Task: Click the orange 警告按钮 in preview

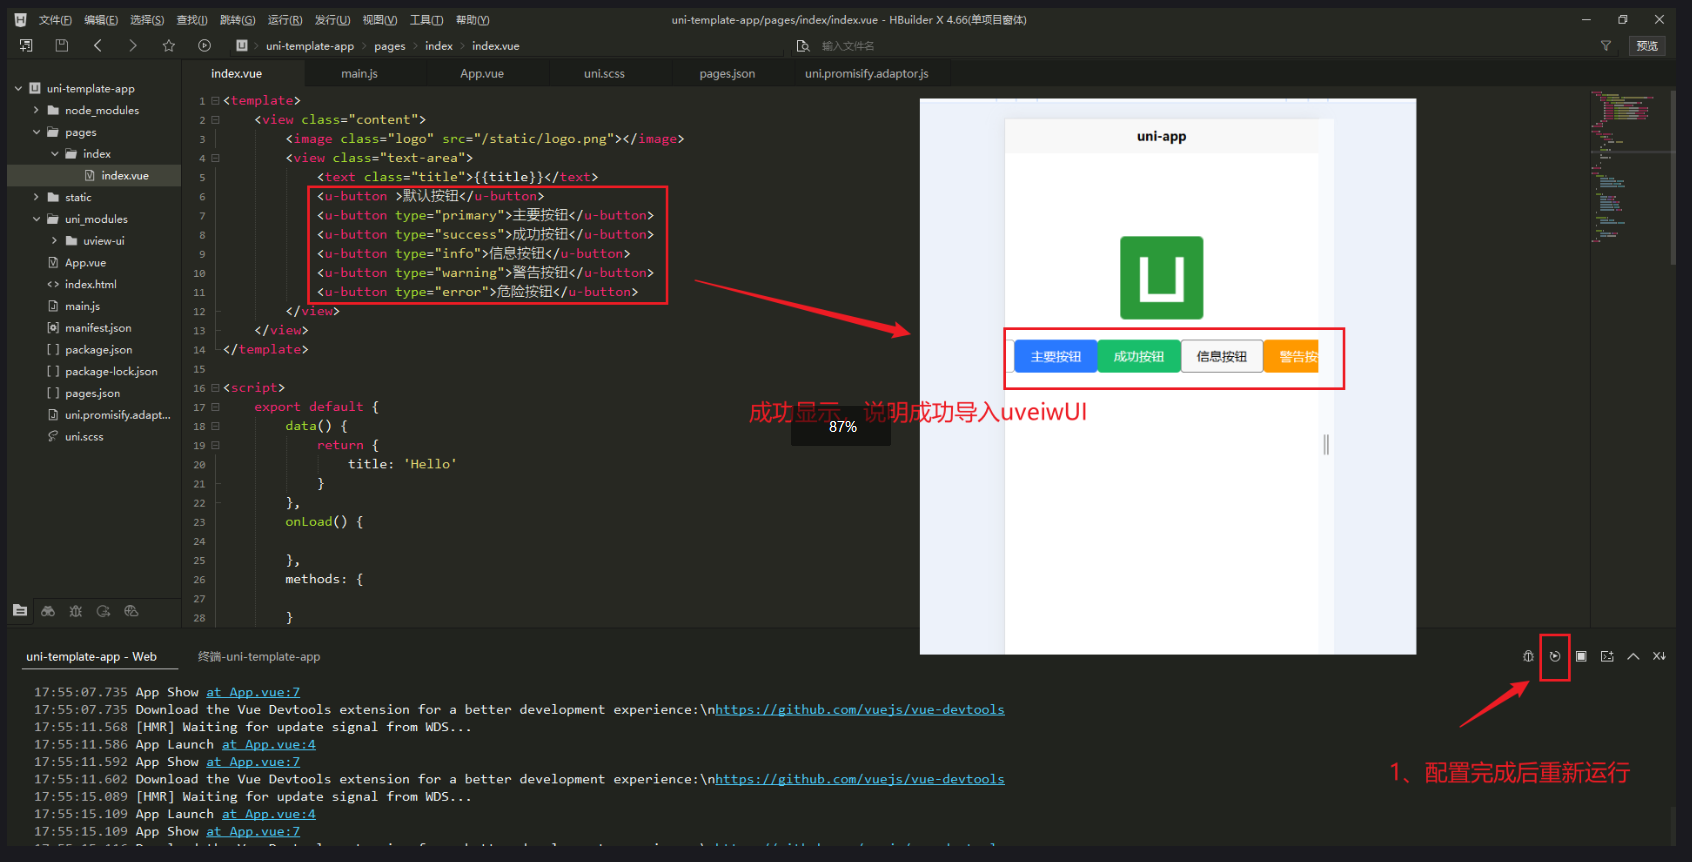Action: tap(1291, 357)
